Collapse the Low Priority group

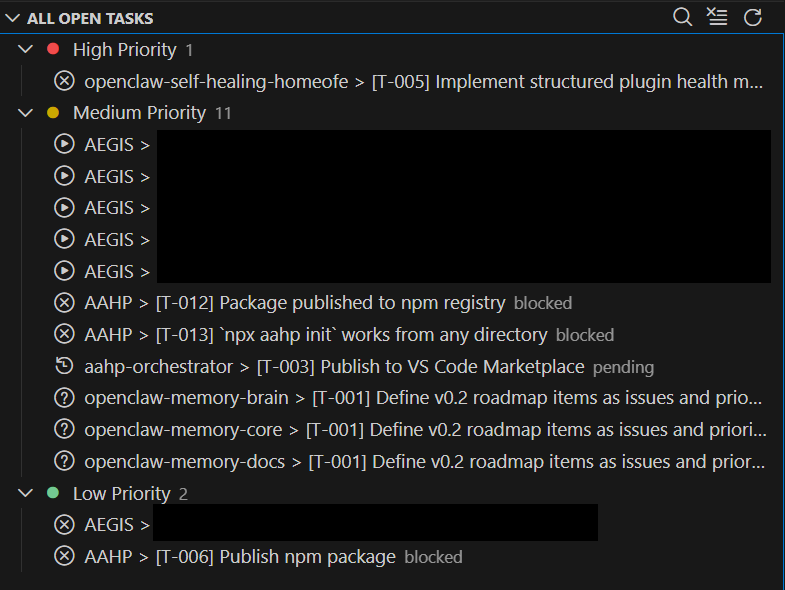point(26,494)
